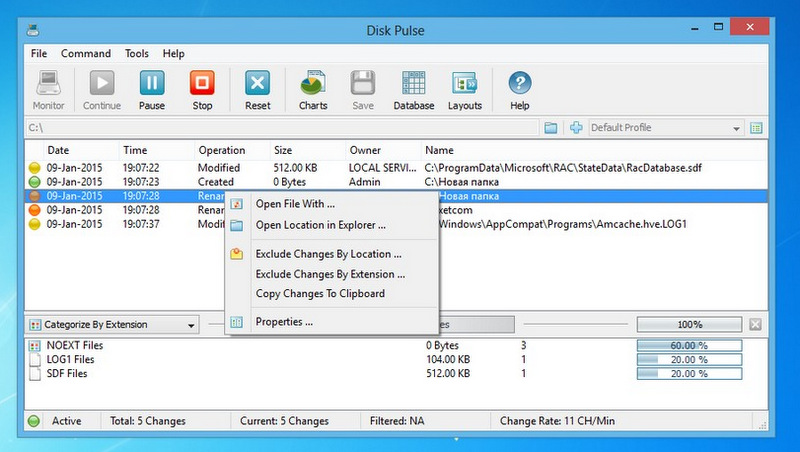Pause monitoring with the Pause icon
The image size is (800, 452).
point(152,83)
